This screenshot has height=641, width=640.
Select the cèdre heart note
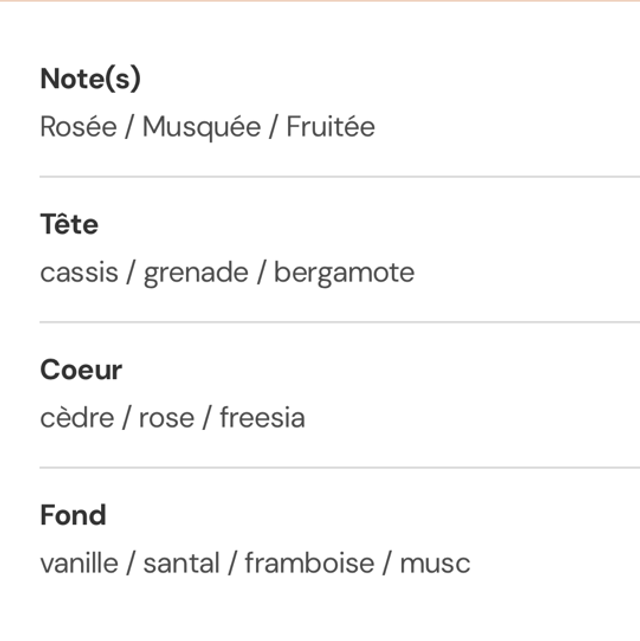click(77, 417)
